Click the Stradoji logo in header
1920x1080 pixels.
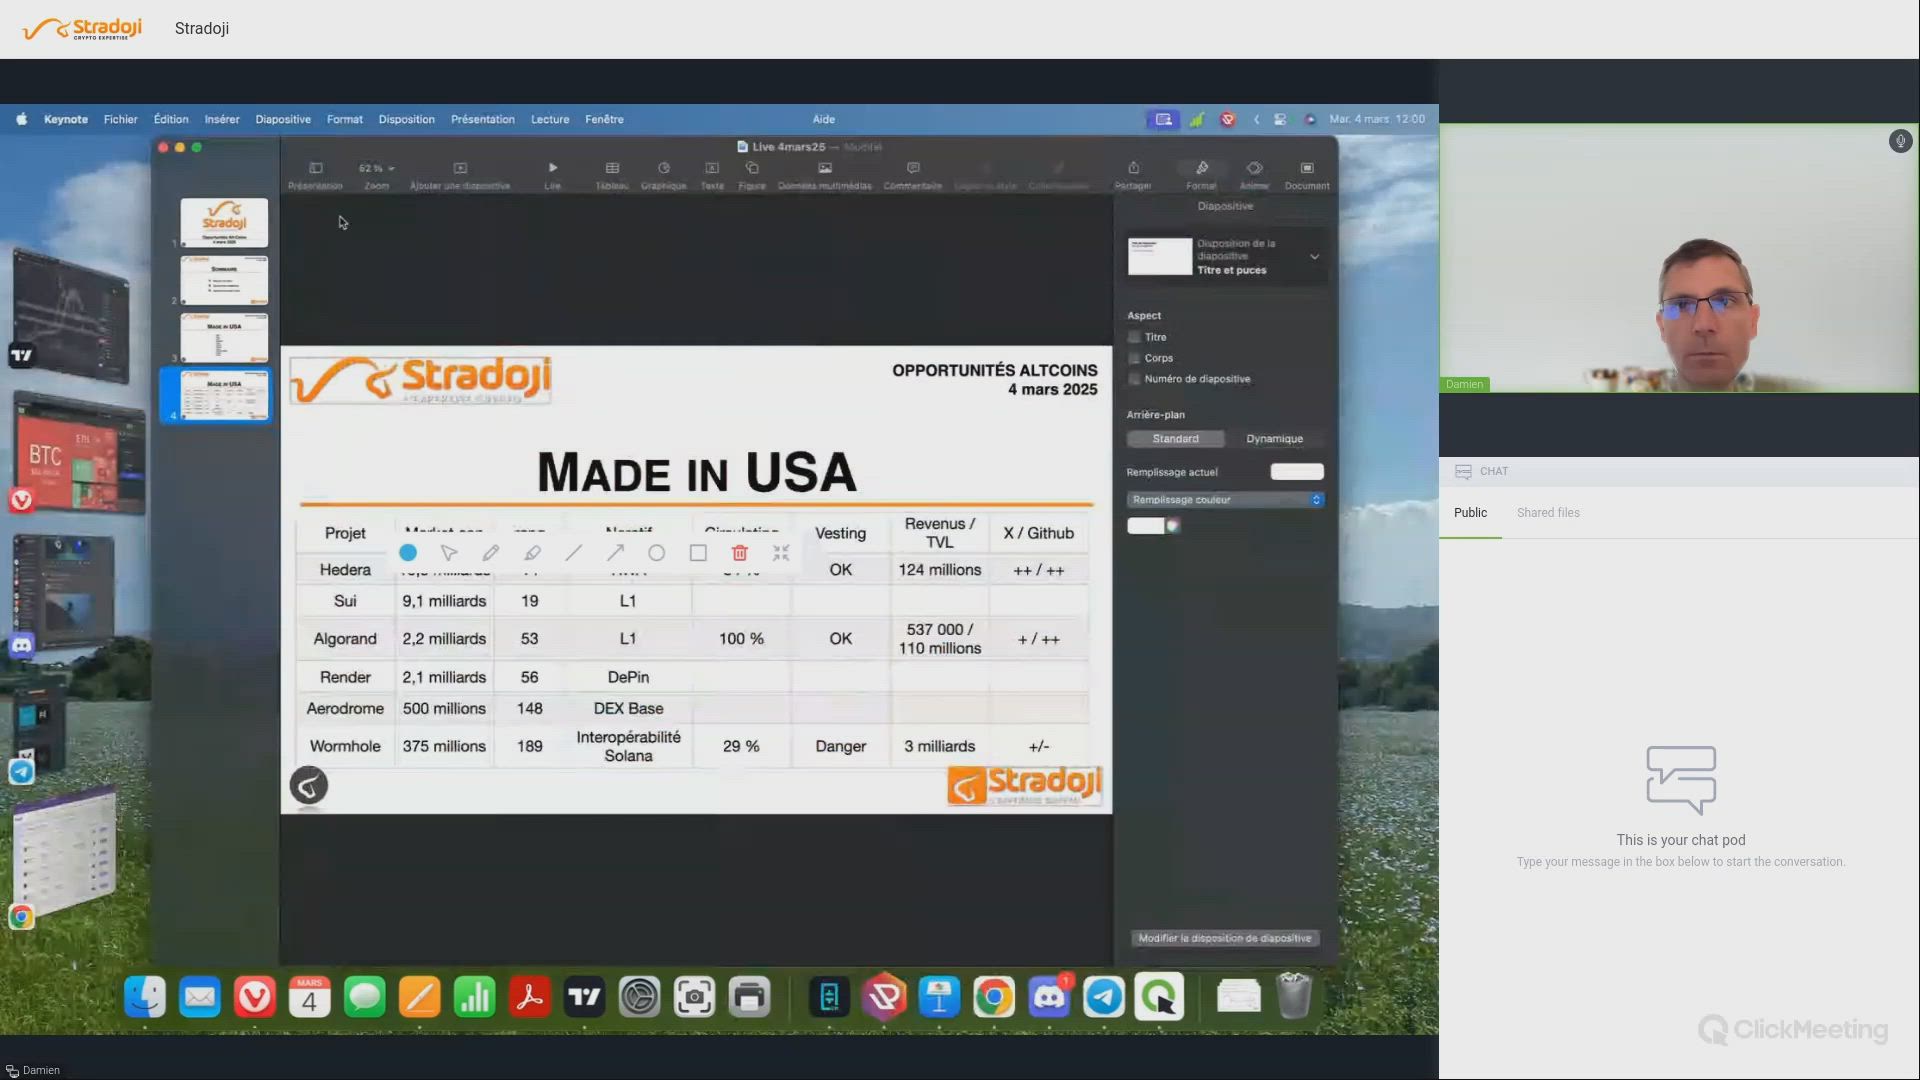83,28
